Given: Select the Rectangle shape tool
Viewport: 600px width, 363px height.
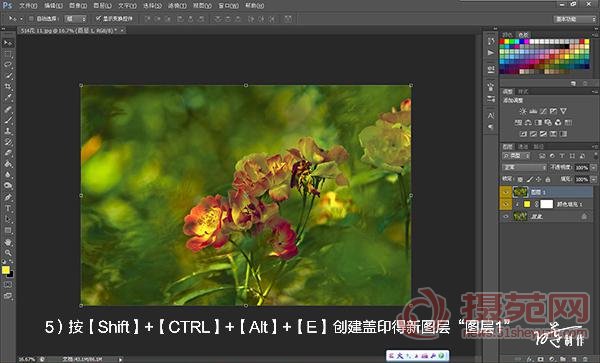Looking at the screenshot, I should click(8, 231).
